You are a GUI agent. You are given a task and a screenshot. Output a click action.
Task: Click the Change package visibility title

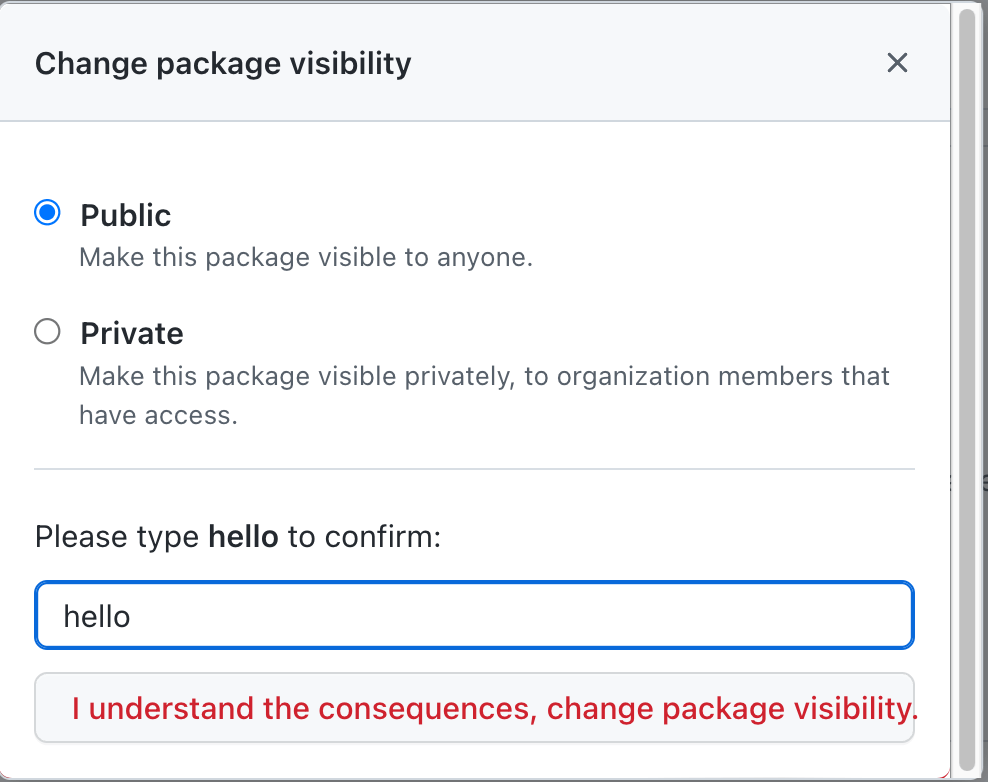tap(222, 63)
